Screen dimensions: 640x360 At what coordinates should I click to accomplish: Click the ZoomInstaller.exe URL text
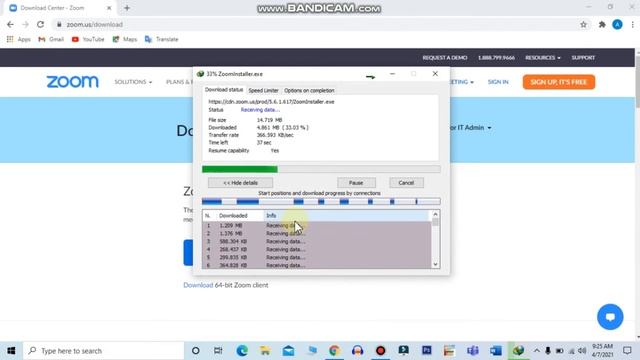(x=271, y=102)
